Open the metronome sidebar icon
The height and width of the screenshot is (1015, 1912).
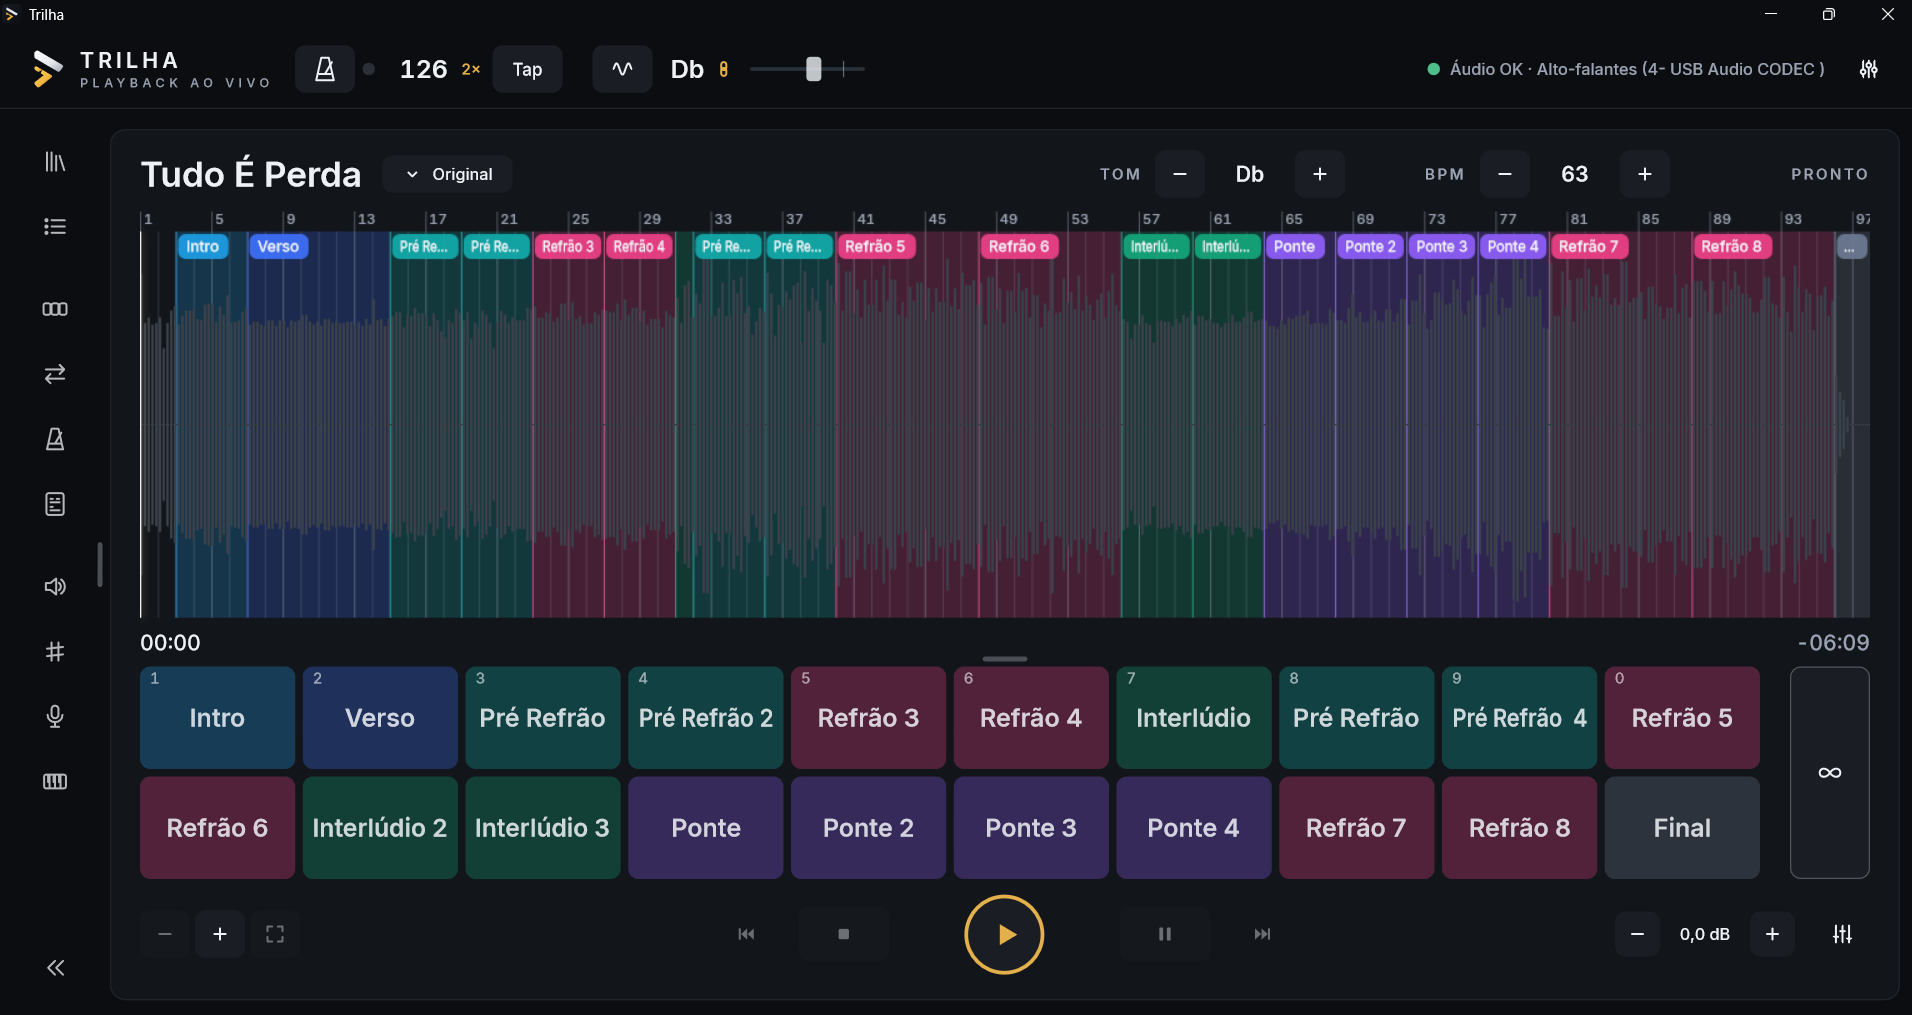(55, 439)
